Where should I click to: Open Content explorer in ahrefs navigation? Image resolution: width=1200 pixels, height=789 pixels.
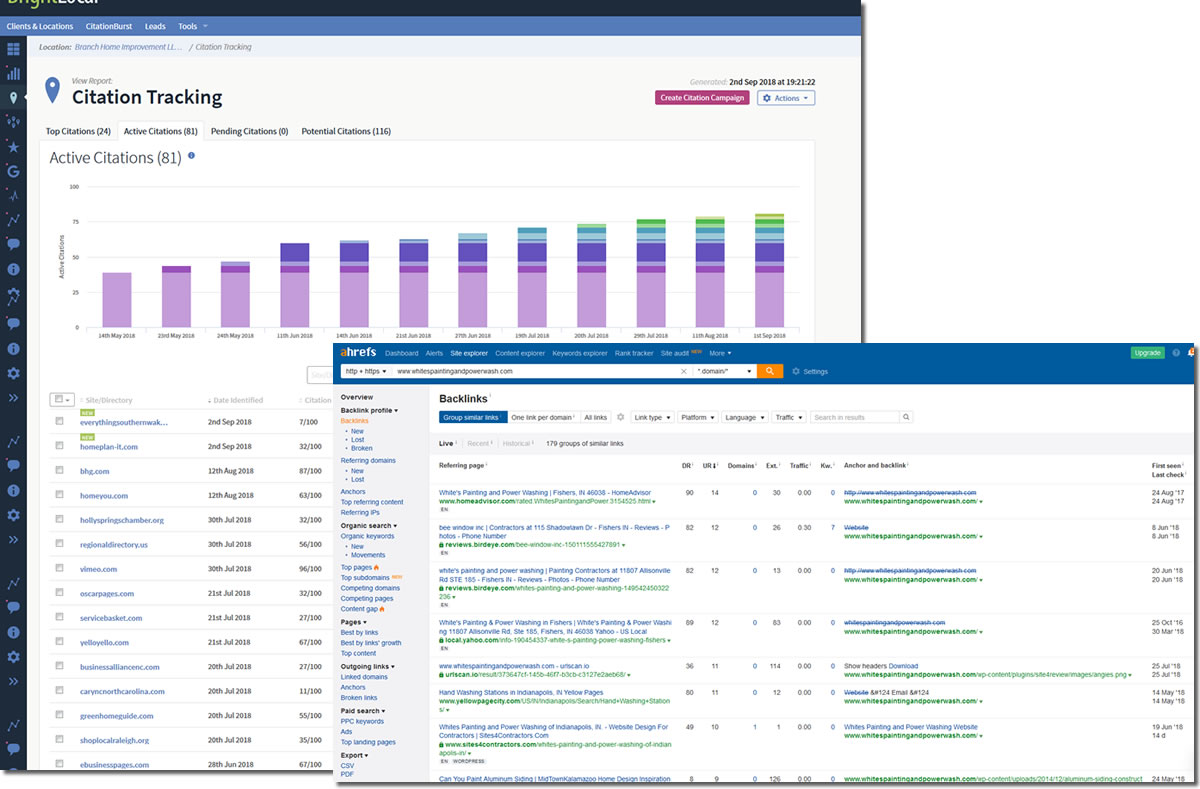pos(520,353)
